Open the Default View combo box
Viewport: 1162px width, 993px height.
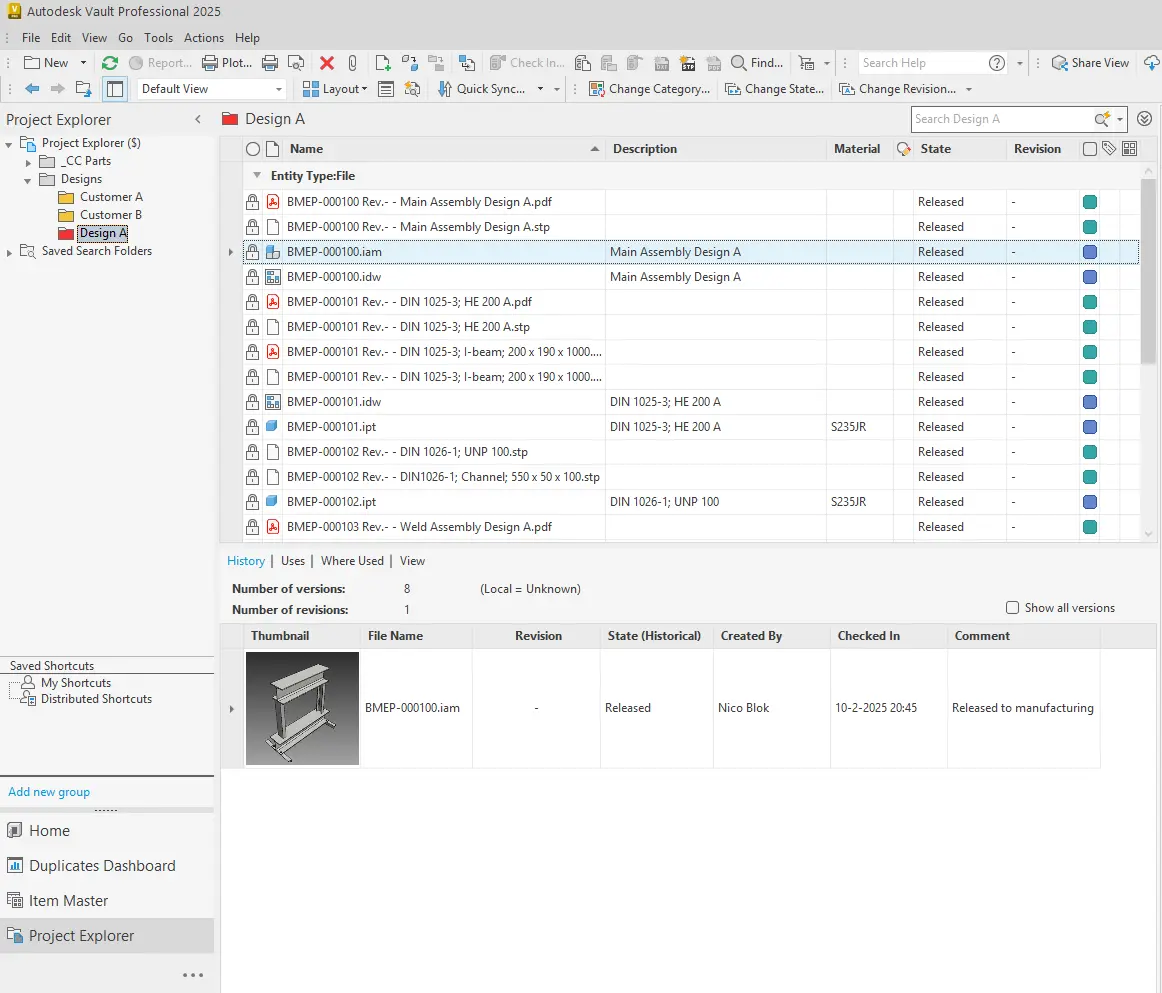pos(212,89)
